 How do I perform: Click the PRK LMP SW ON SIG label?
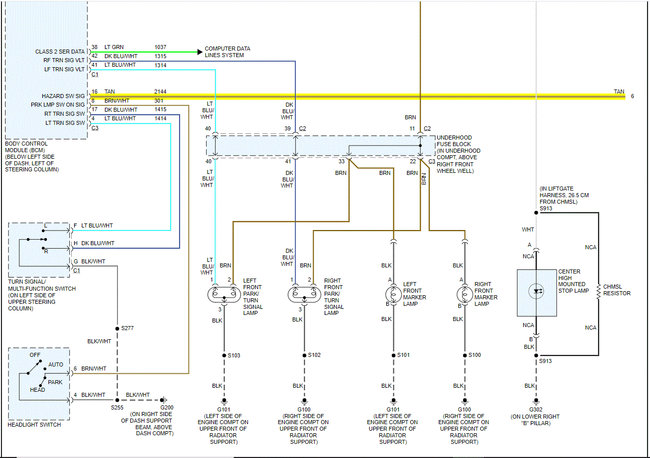58,105
